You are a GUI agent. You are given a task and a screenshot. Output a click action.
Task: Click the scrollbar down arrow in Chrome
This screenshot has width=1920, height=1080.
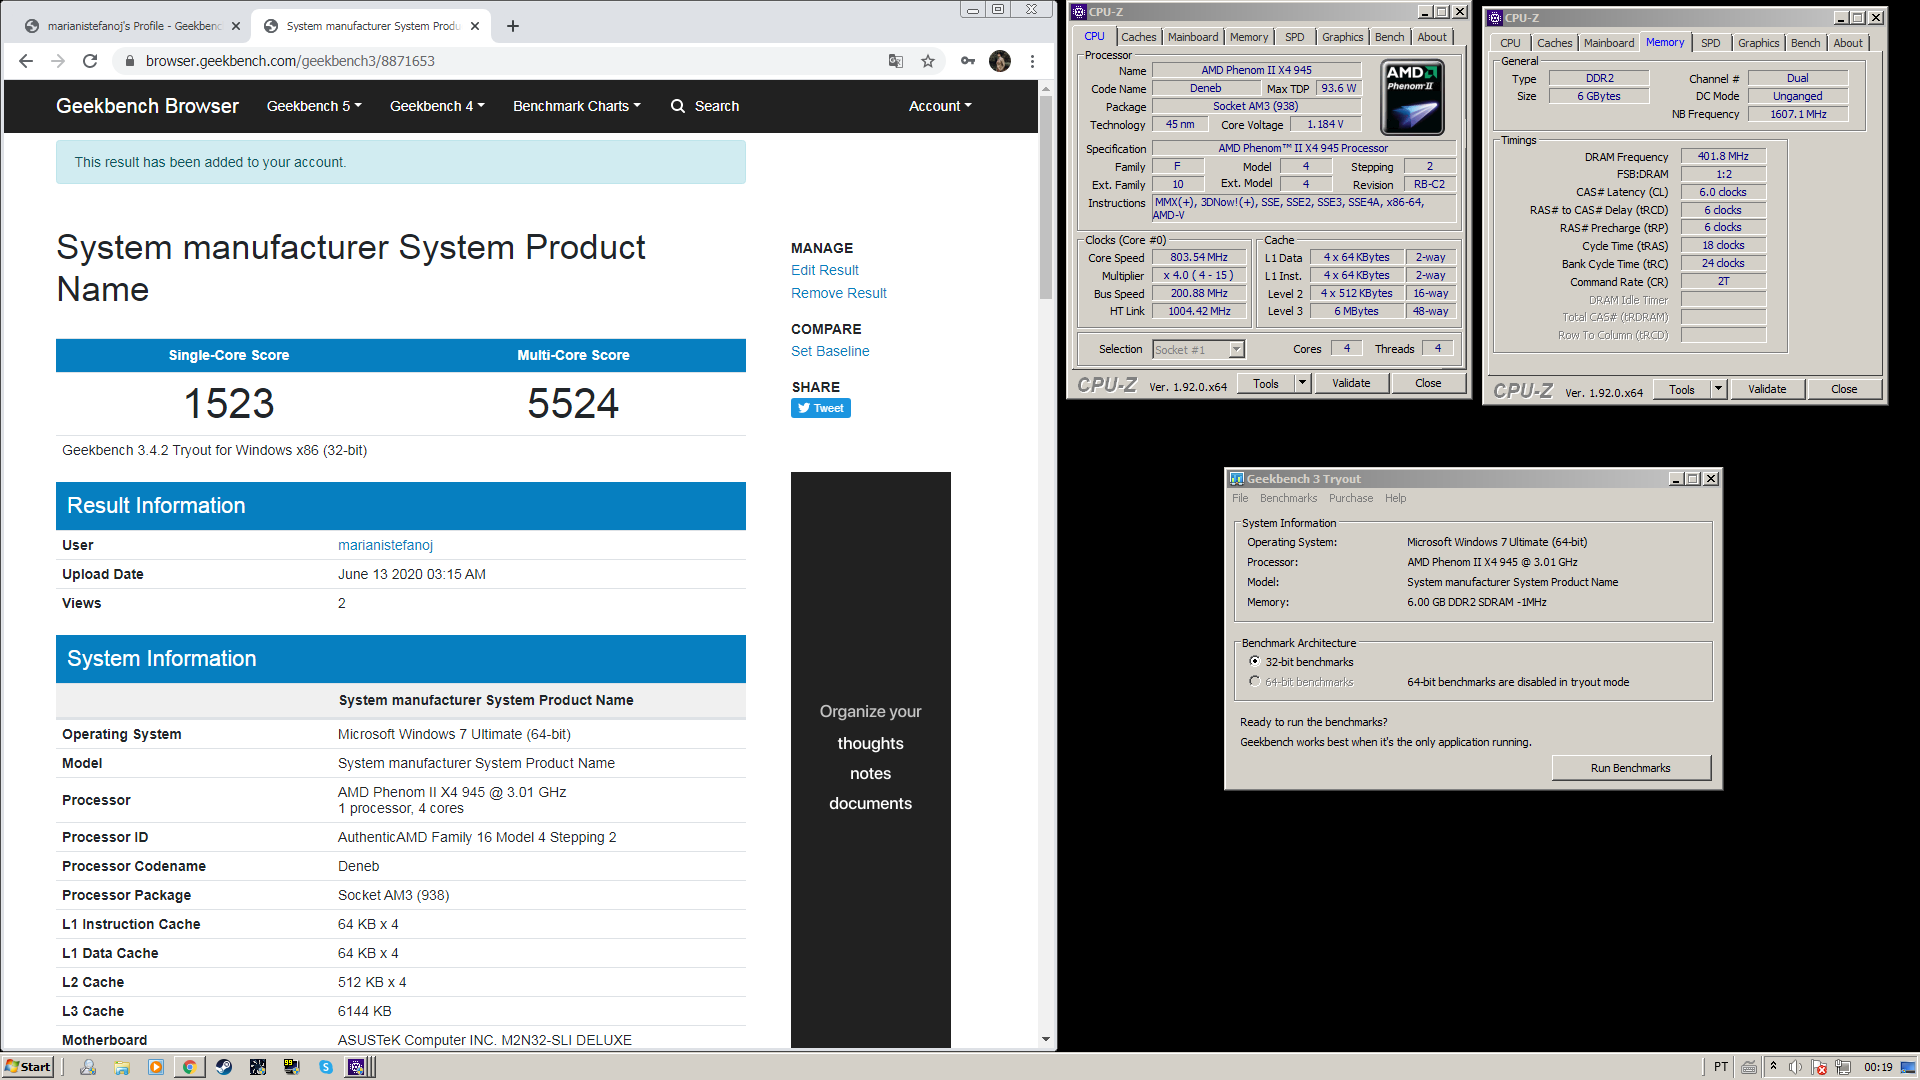coord(1046,1040)
